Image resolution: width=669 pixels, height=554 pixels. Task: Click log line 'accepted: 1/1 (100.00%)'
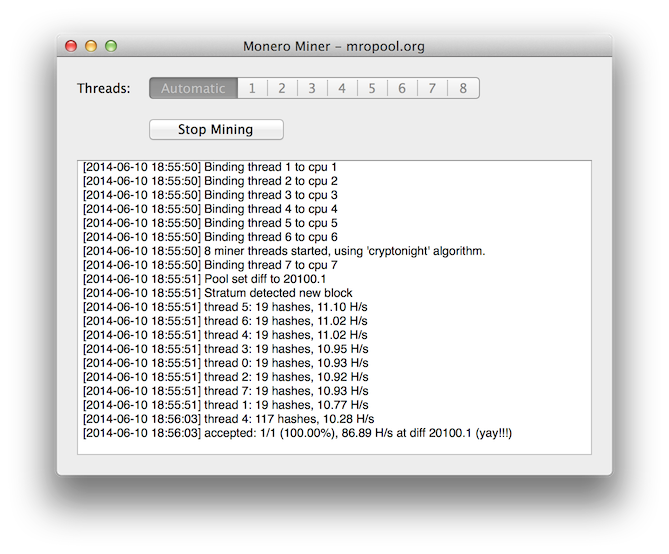pos(297,433)
